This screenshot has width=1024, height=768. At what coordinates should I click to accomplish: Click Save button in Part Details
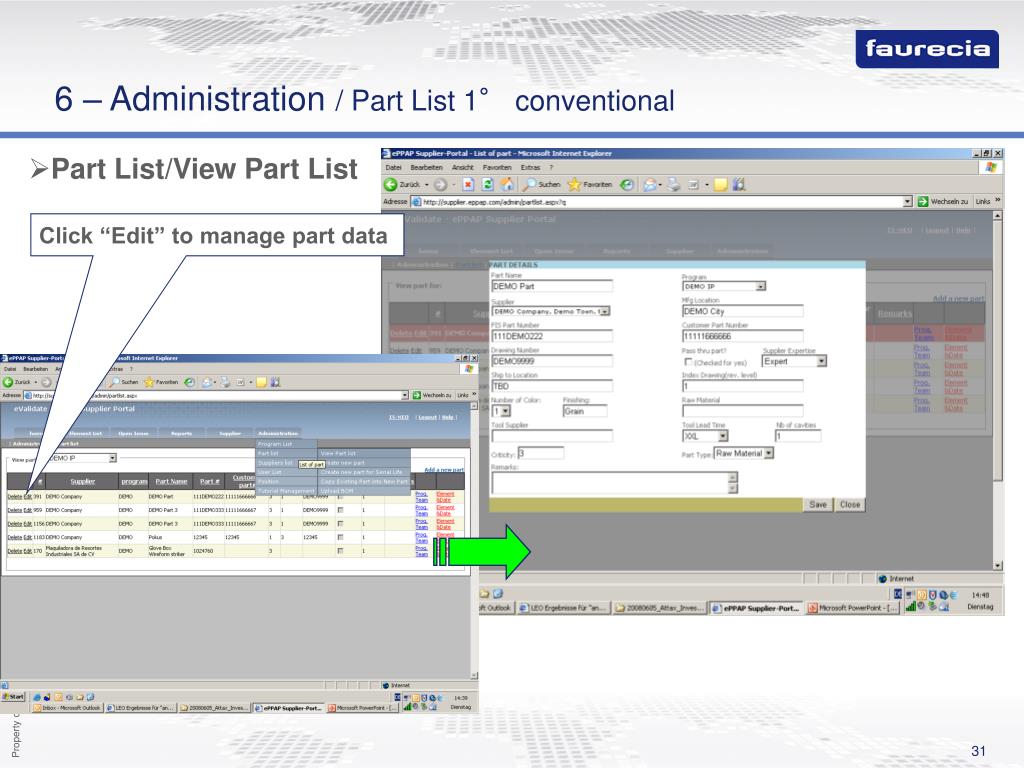[x=818, y=505]
